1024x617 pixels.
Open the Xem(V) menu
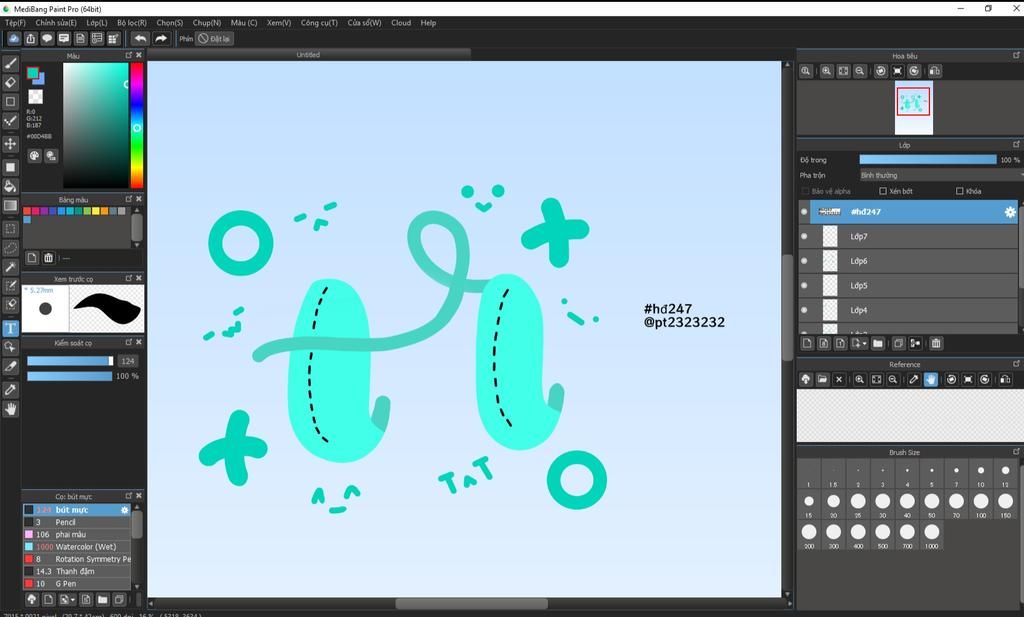tap(279, 23)
